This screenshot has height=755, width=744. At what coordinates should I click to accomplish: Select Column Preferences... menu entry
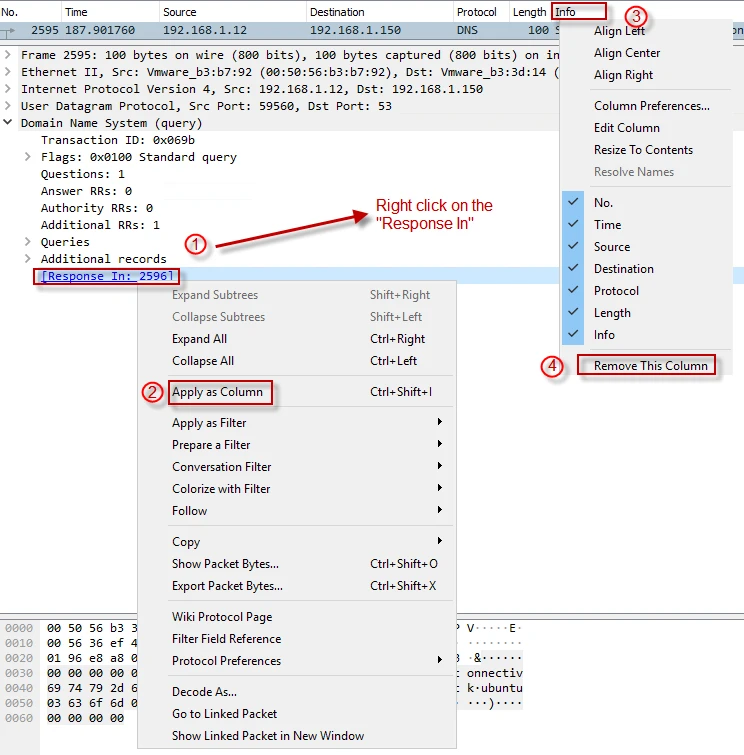tap(651, 106)
